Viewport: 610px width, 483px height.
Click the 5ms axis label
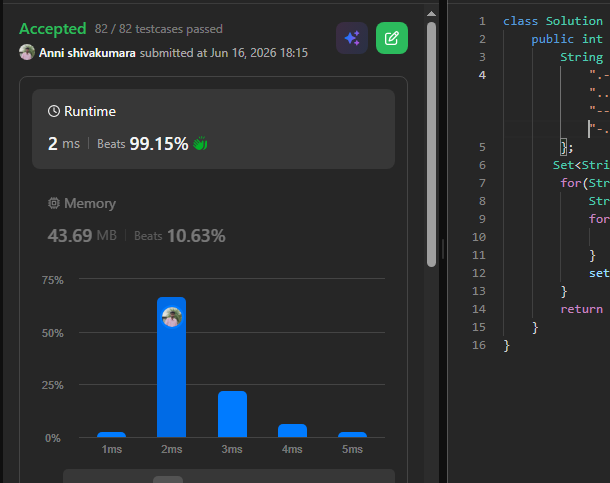(x=352, y=449)
